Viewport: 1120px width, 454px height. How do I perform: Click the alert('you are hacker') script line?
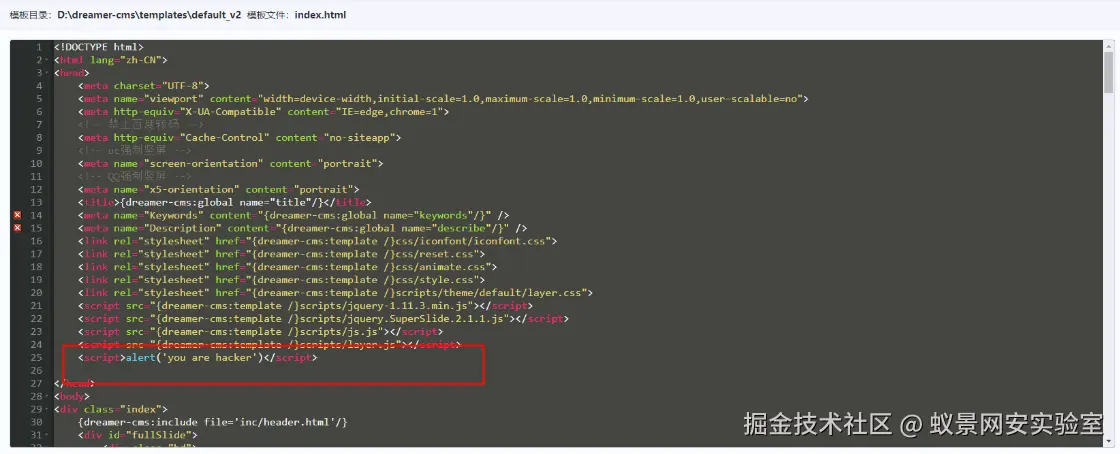pos(198,358)
